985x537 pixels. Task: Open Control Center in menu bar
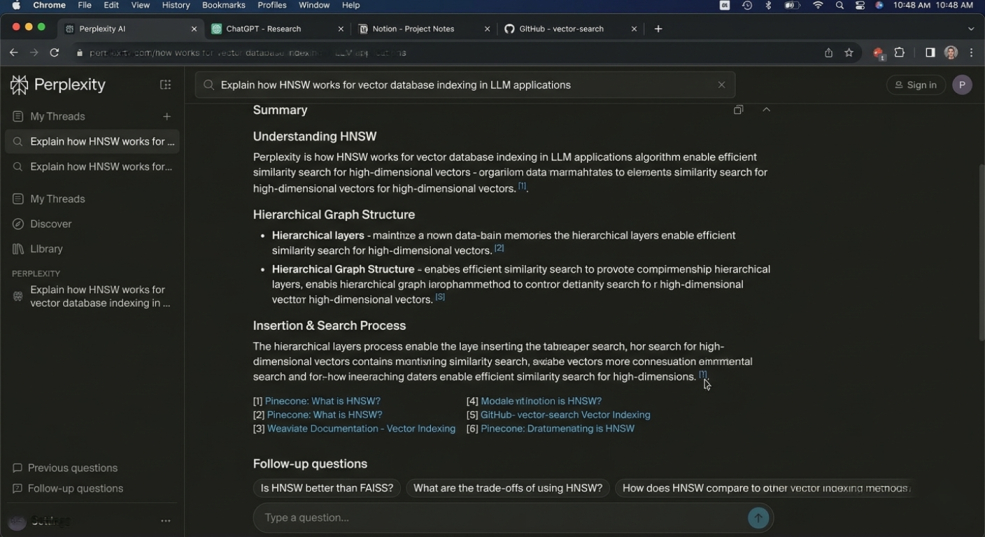coord(859,5)
